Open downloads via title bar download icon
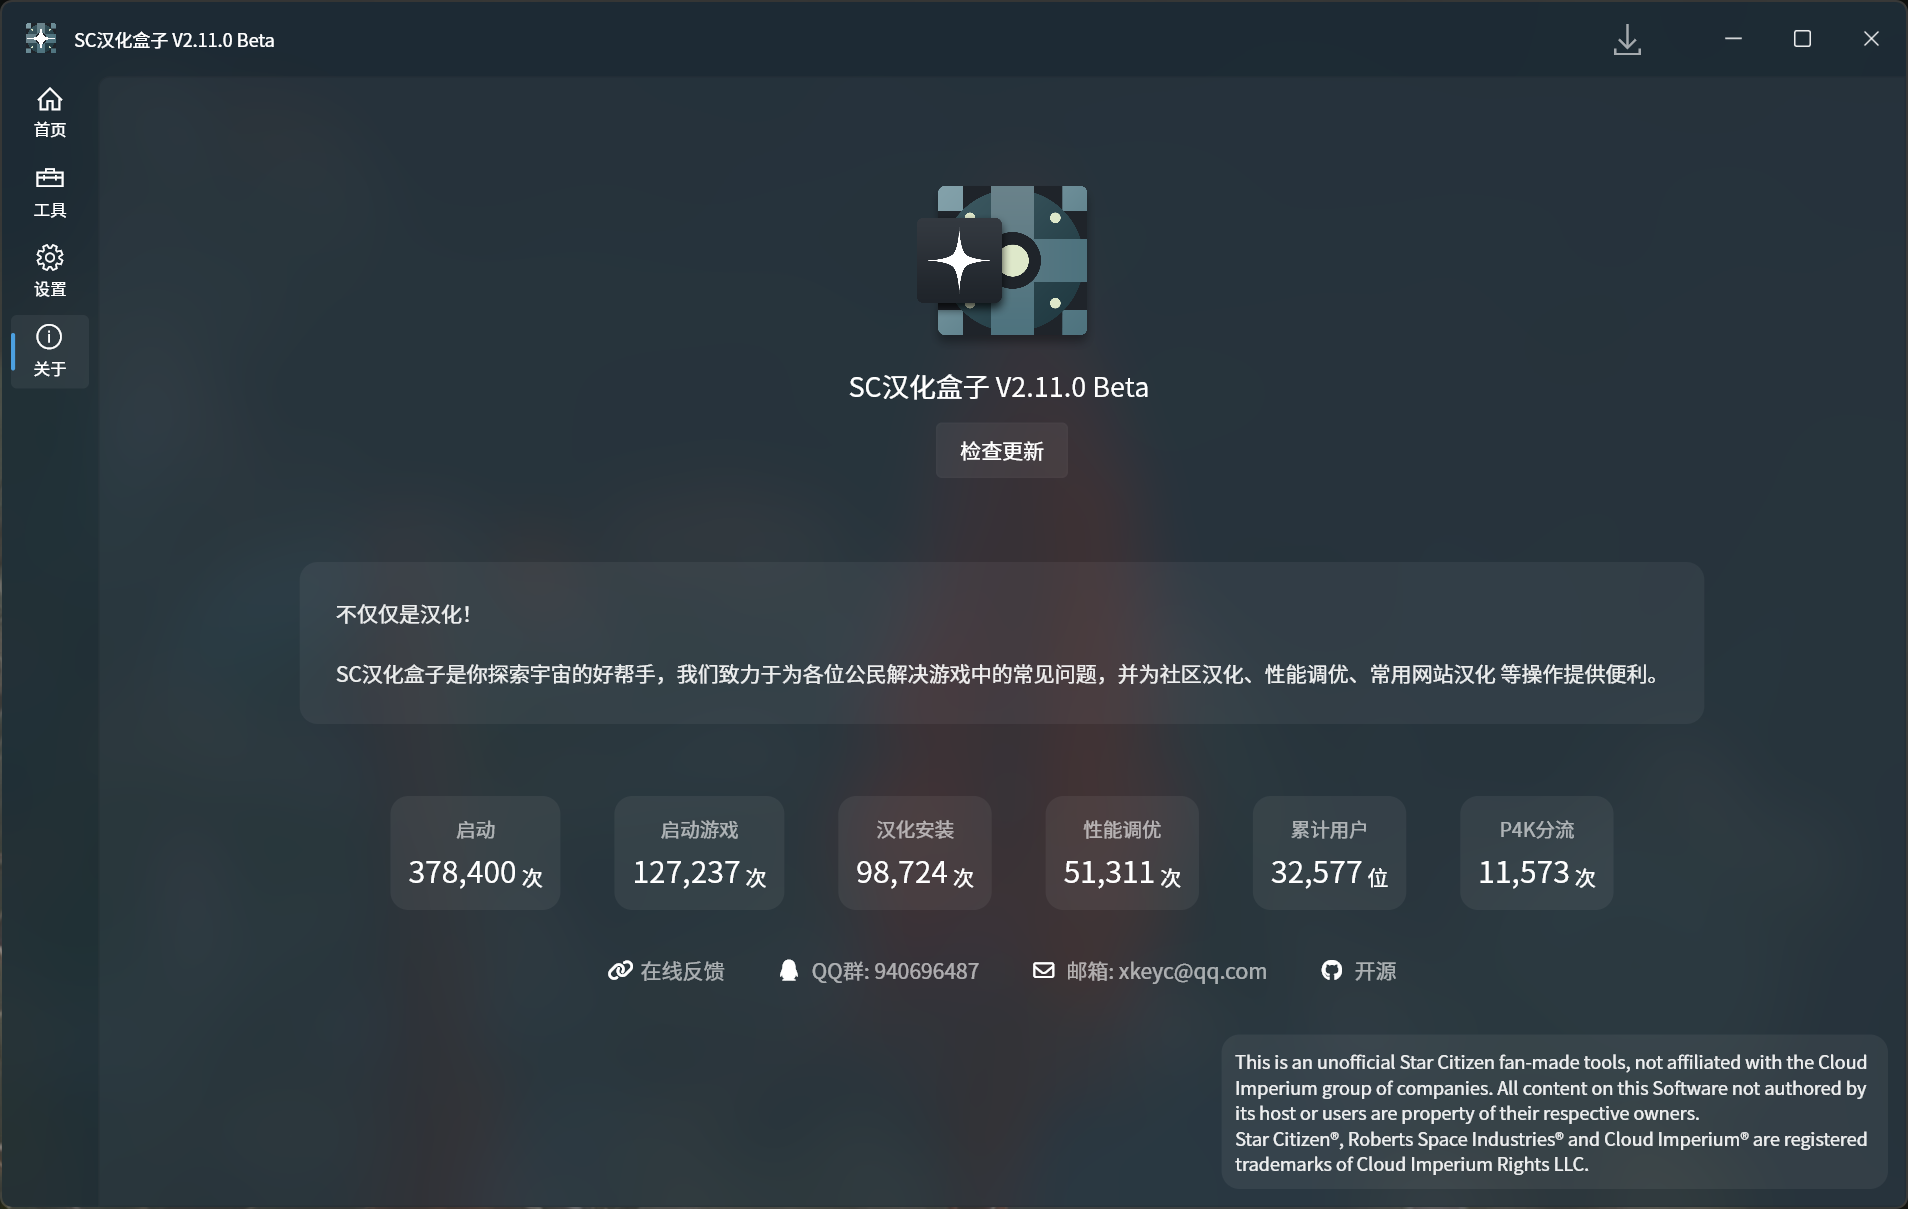Viewport: 1908px width, 1209px height. (1627, 40)
